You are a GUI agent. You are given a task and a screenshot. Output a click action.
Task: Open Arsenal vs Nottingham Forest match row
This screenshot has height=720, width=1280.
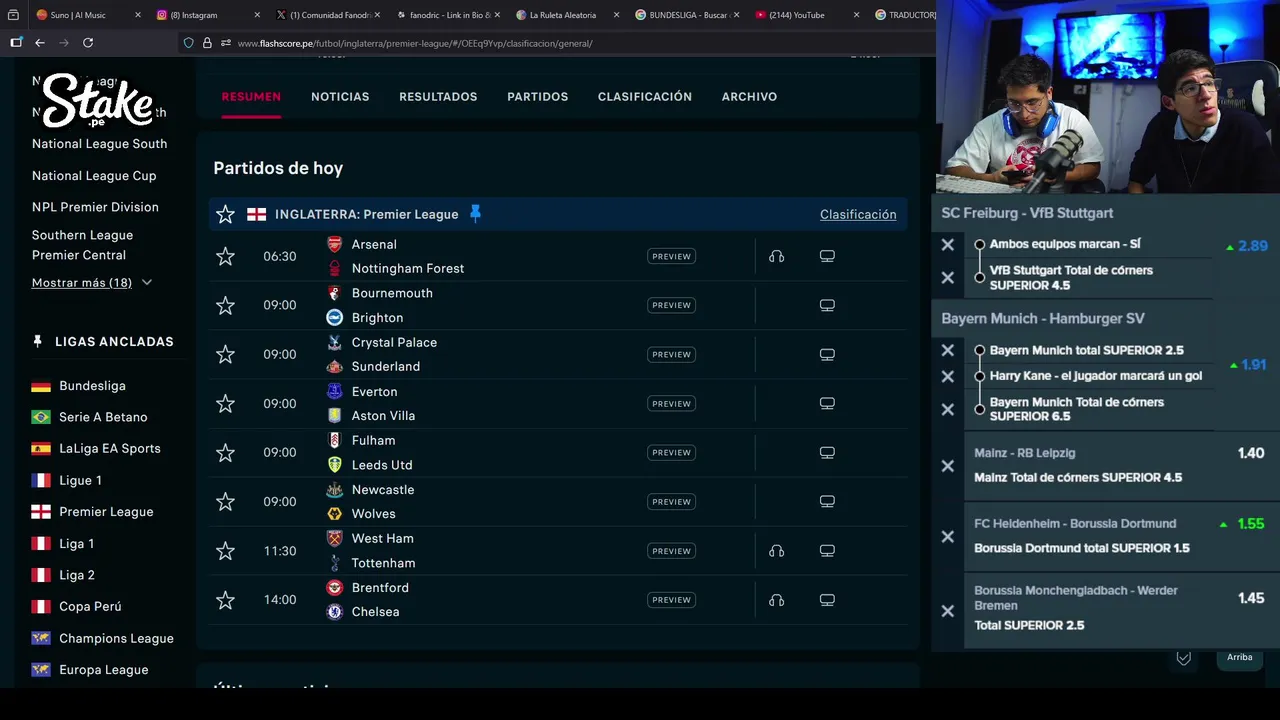point(558,256)
